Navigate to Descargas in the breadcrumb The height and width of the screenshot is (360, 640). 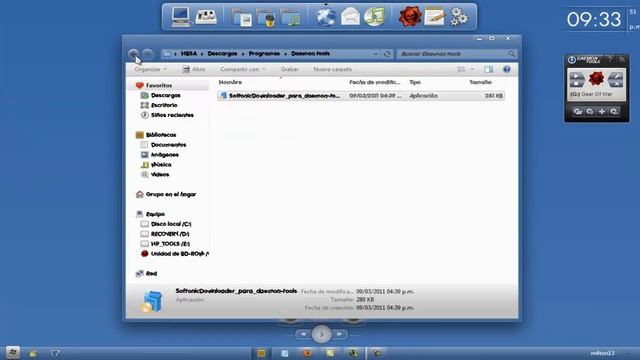(222, 53)
